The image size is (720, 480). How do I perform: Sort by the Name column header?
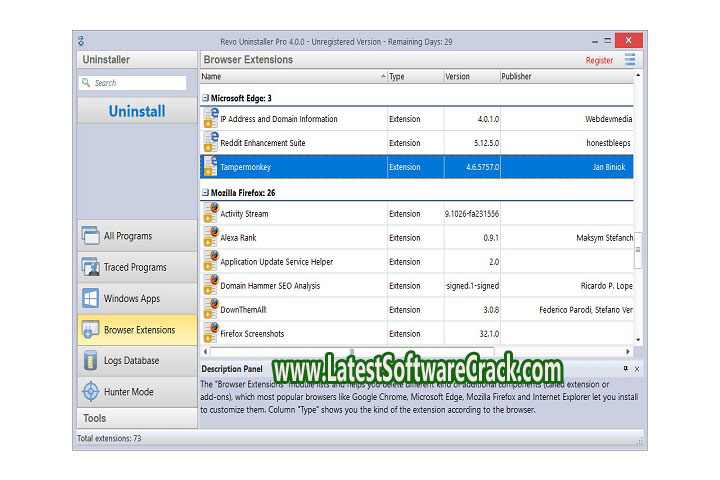pyautogui.click(x=294, y=76)
